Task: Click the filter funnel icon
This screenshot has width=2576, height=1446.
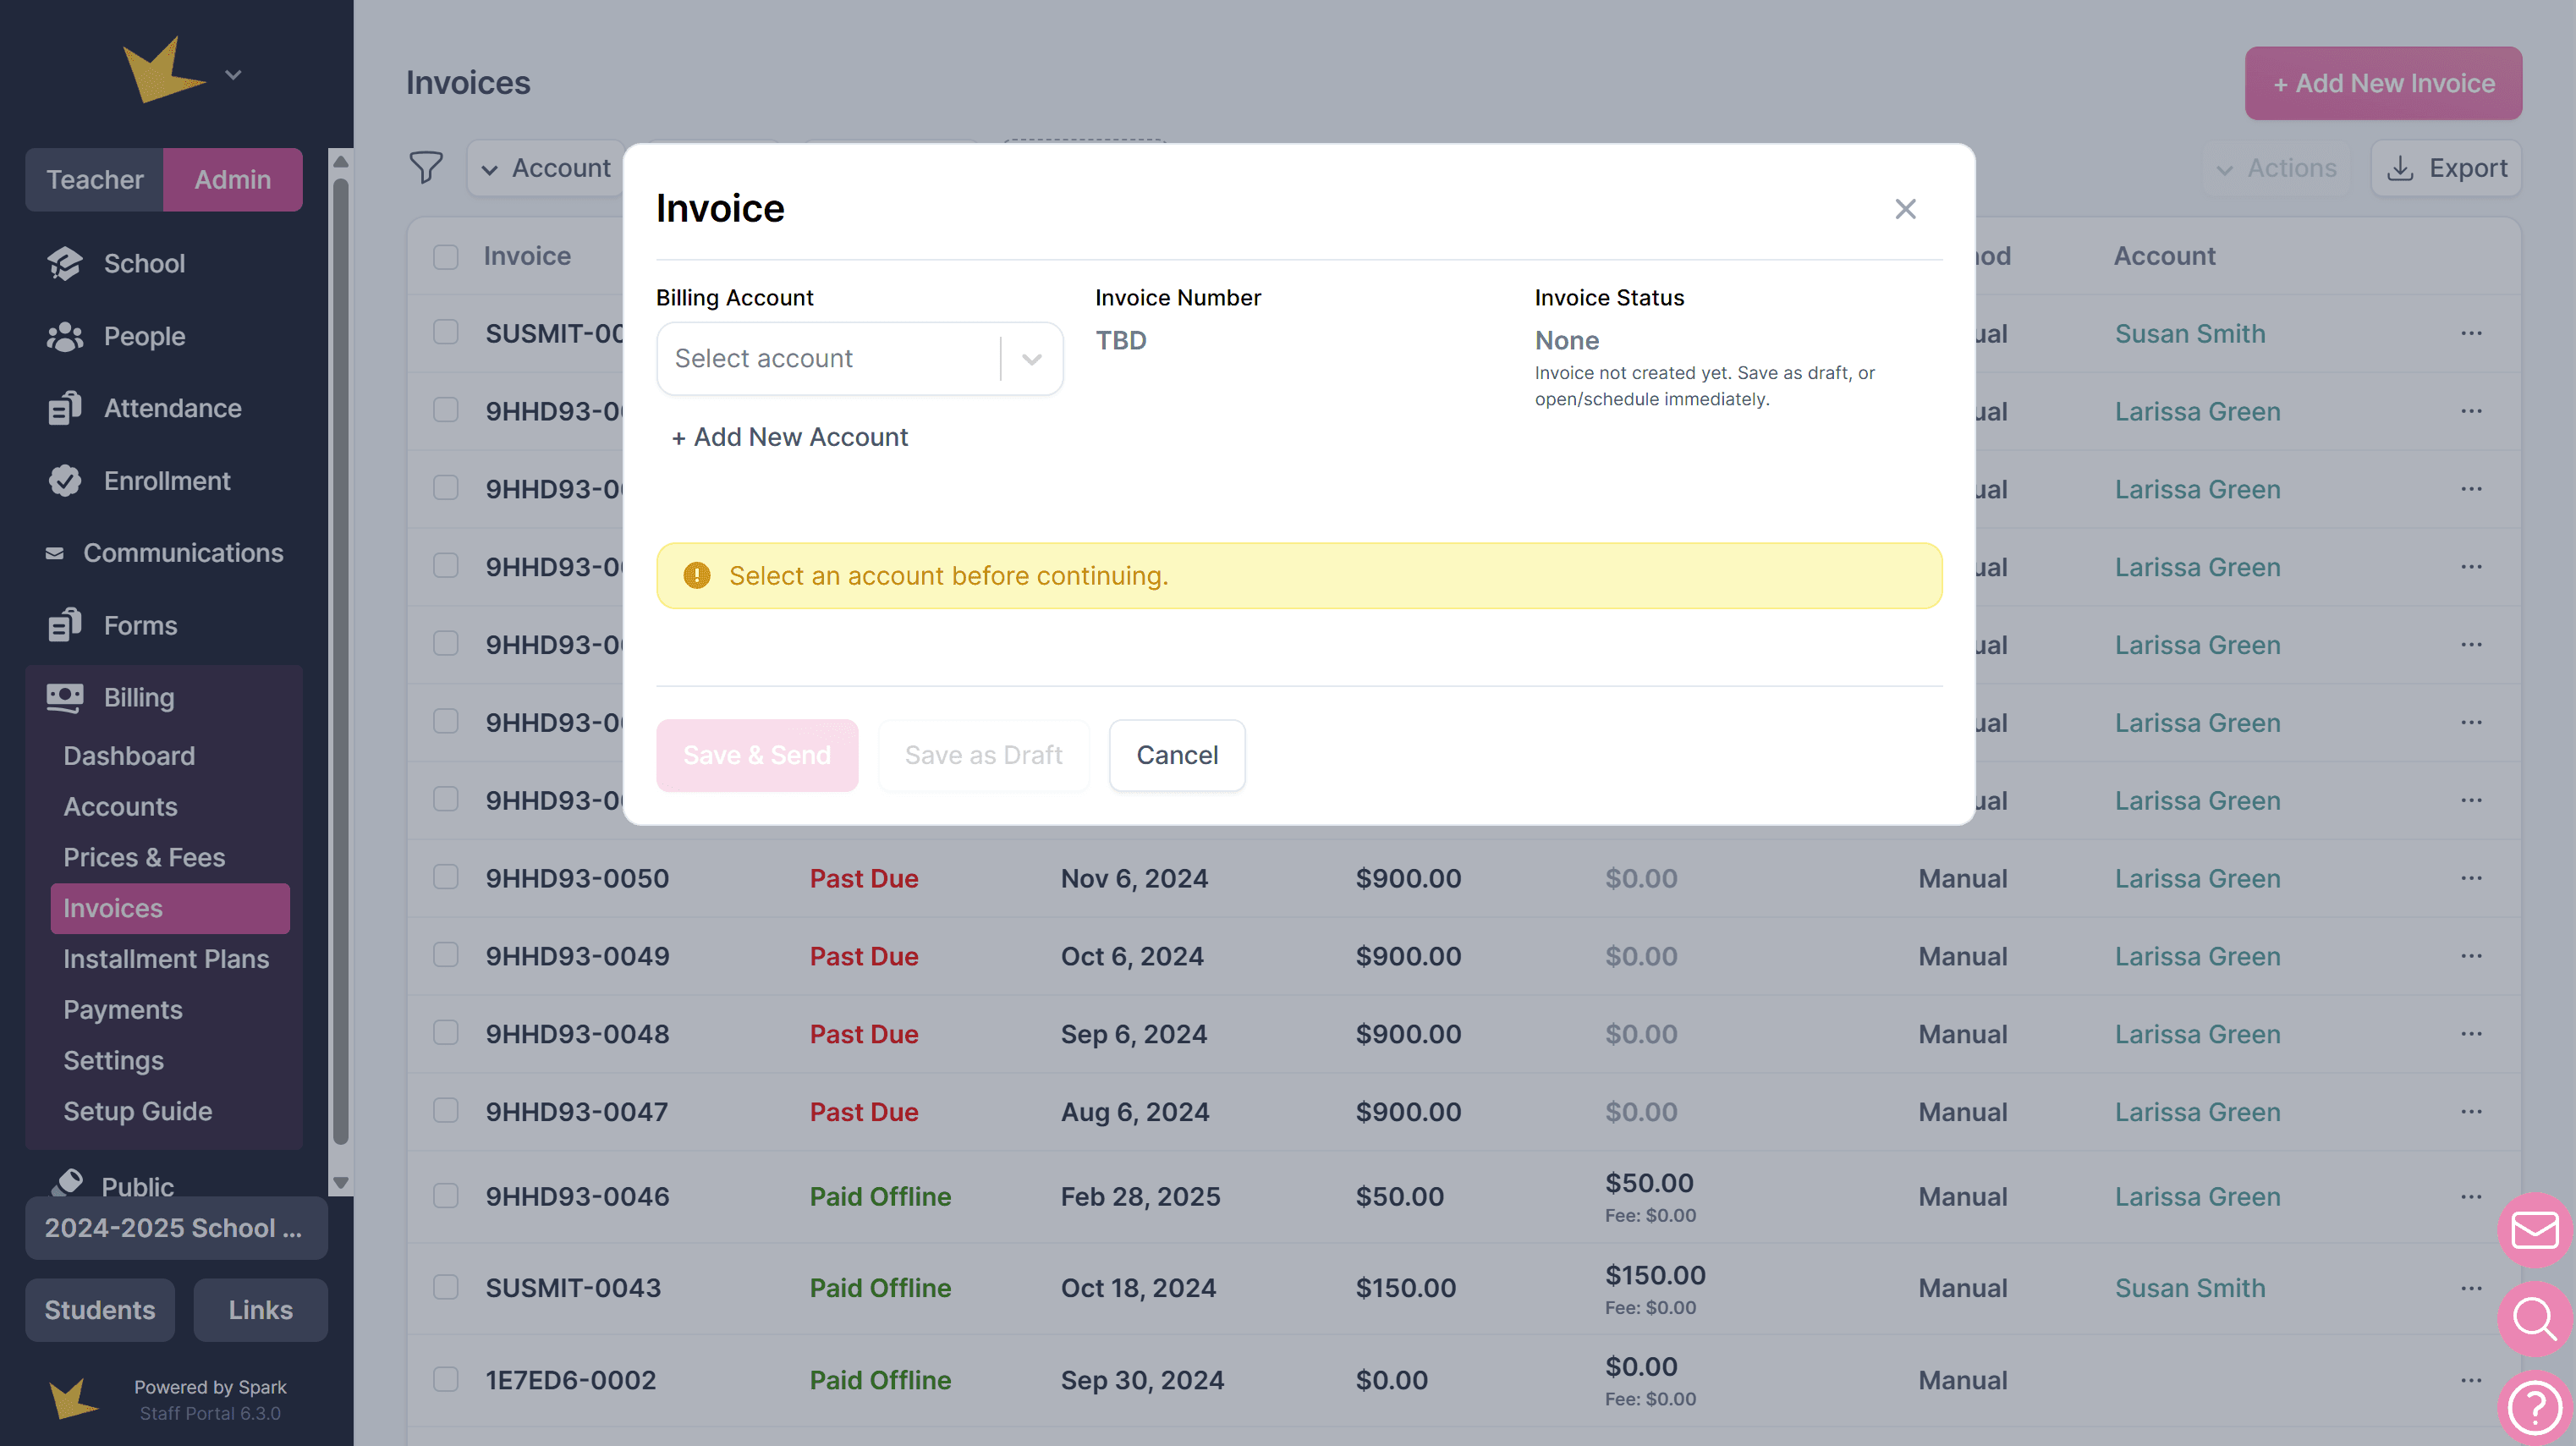Action: [x=426, y=167]
